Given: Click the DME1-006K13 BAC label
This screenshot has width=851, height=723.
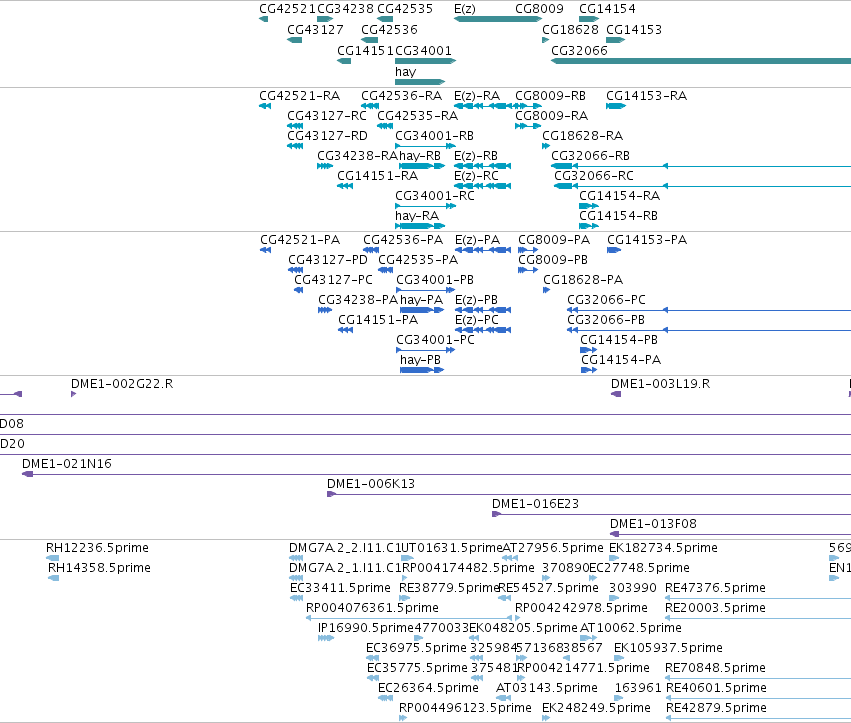Looking at the screenshot, I should [x=371, y=484].
